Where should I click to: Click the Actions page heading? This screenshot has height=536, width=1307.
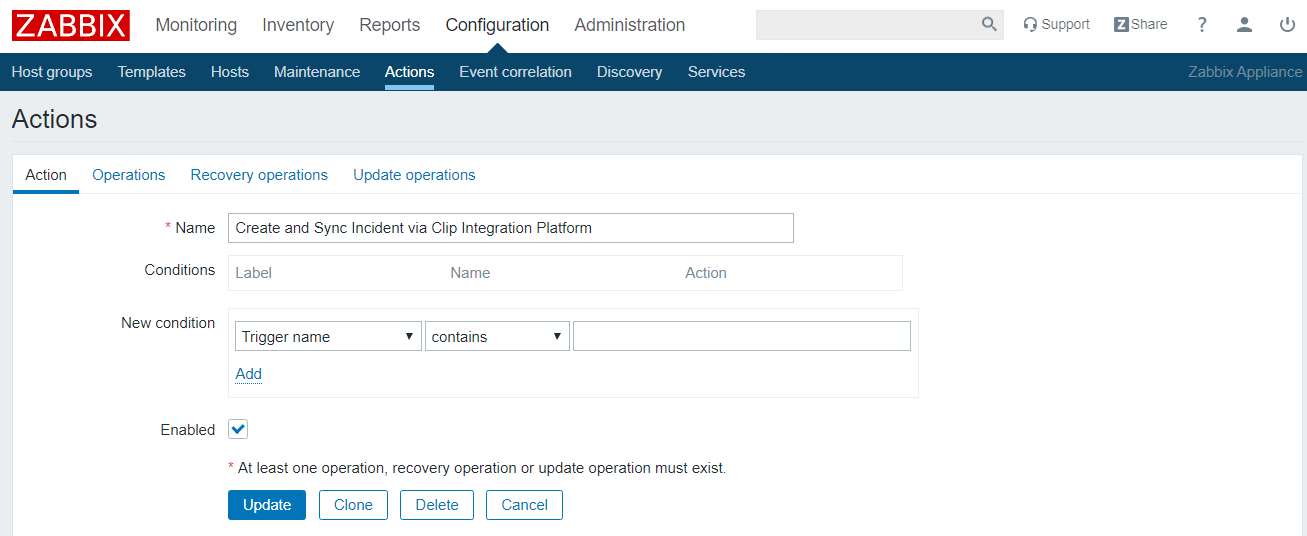pos(54,119)
